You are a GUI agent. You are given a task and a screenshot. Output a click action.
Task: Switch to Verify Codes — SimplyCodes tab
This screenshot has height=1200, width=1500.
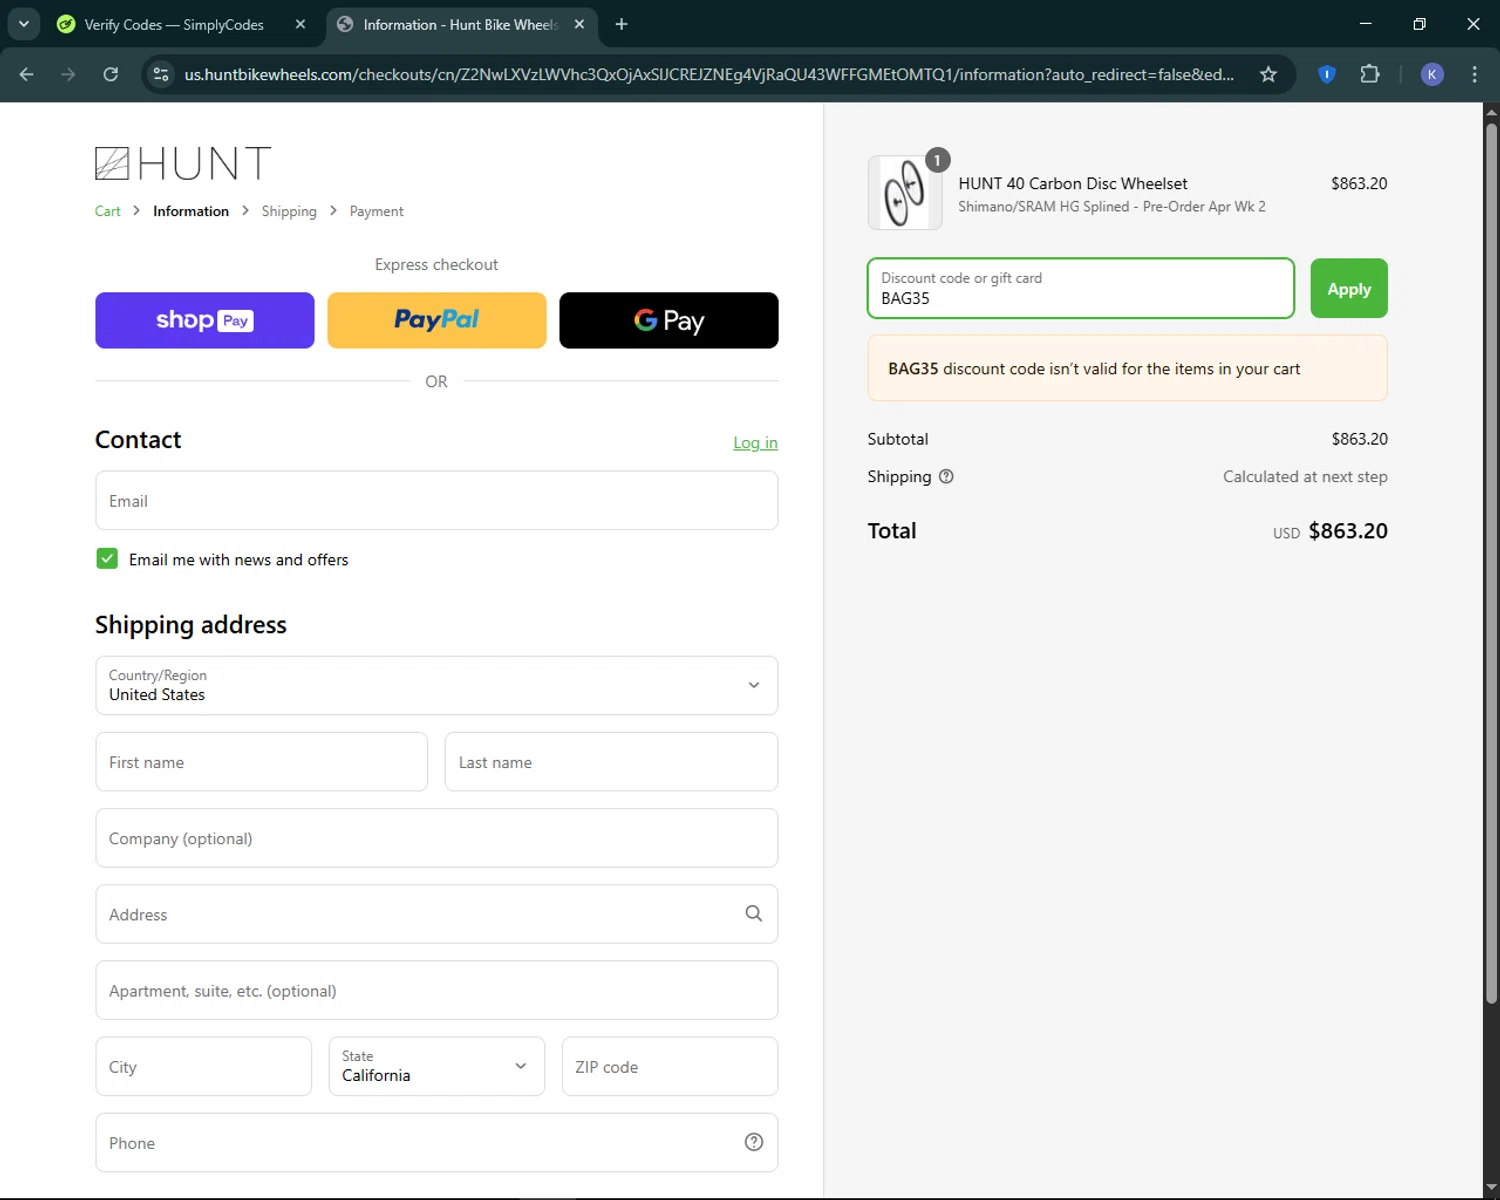173,24
